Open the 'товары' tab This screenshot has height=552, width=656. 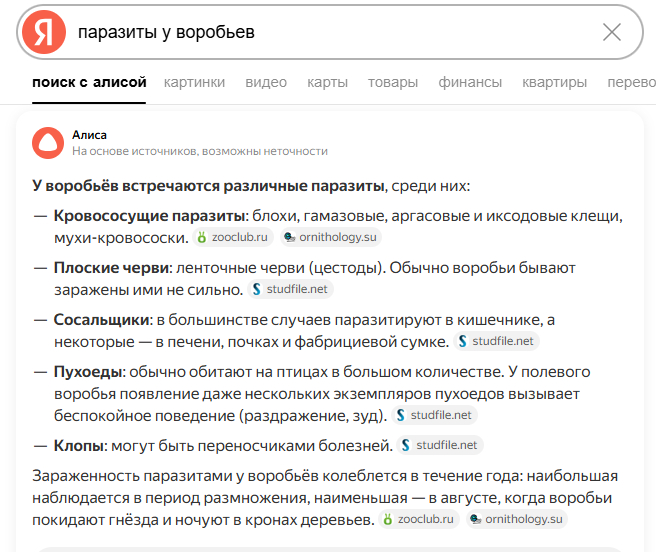393,82
